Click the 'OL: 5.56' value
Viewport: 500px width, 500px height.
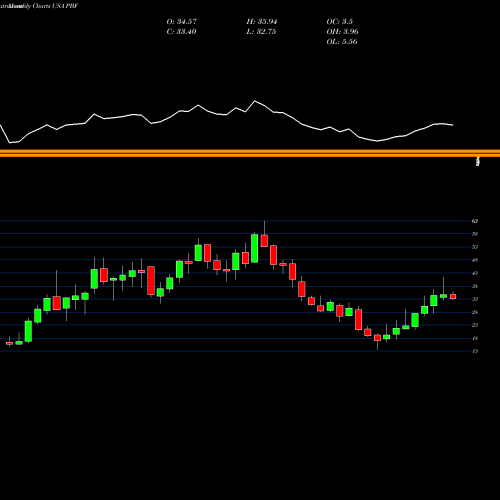click(342, 42)
